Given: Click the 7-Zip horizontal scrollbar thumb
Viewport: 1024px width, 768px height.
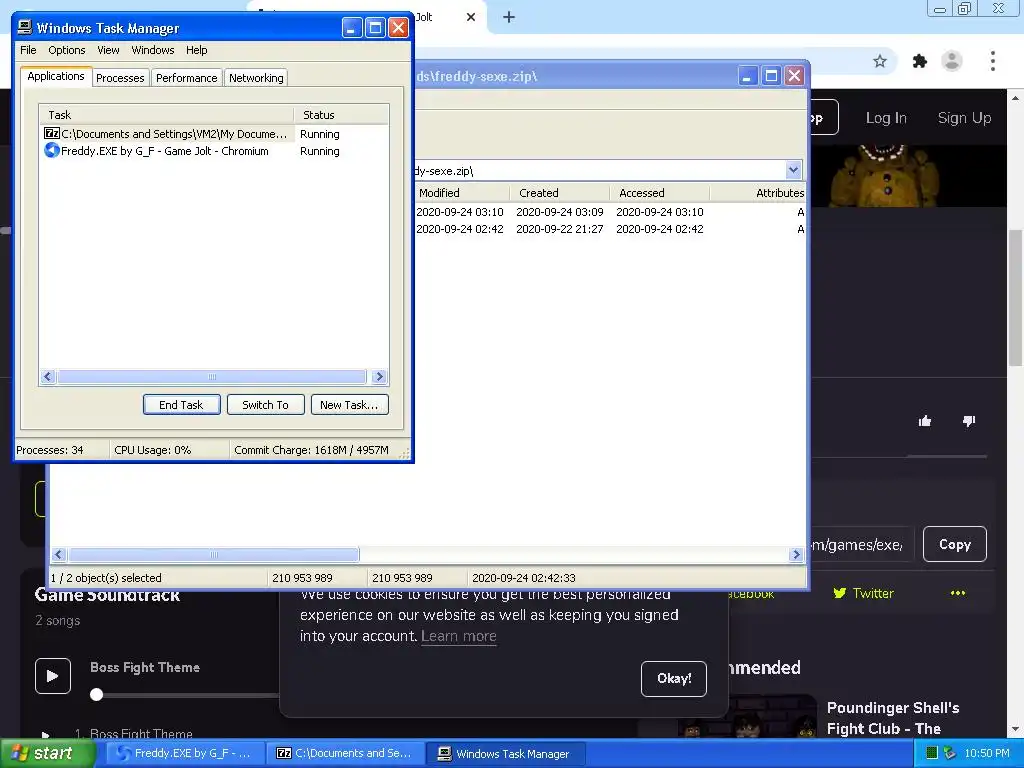Looking at the screenshot, I should pos(214,554).
